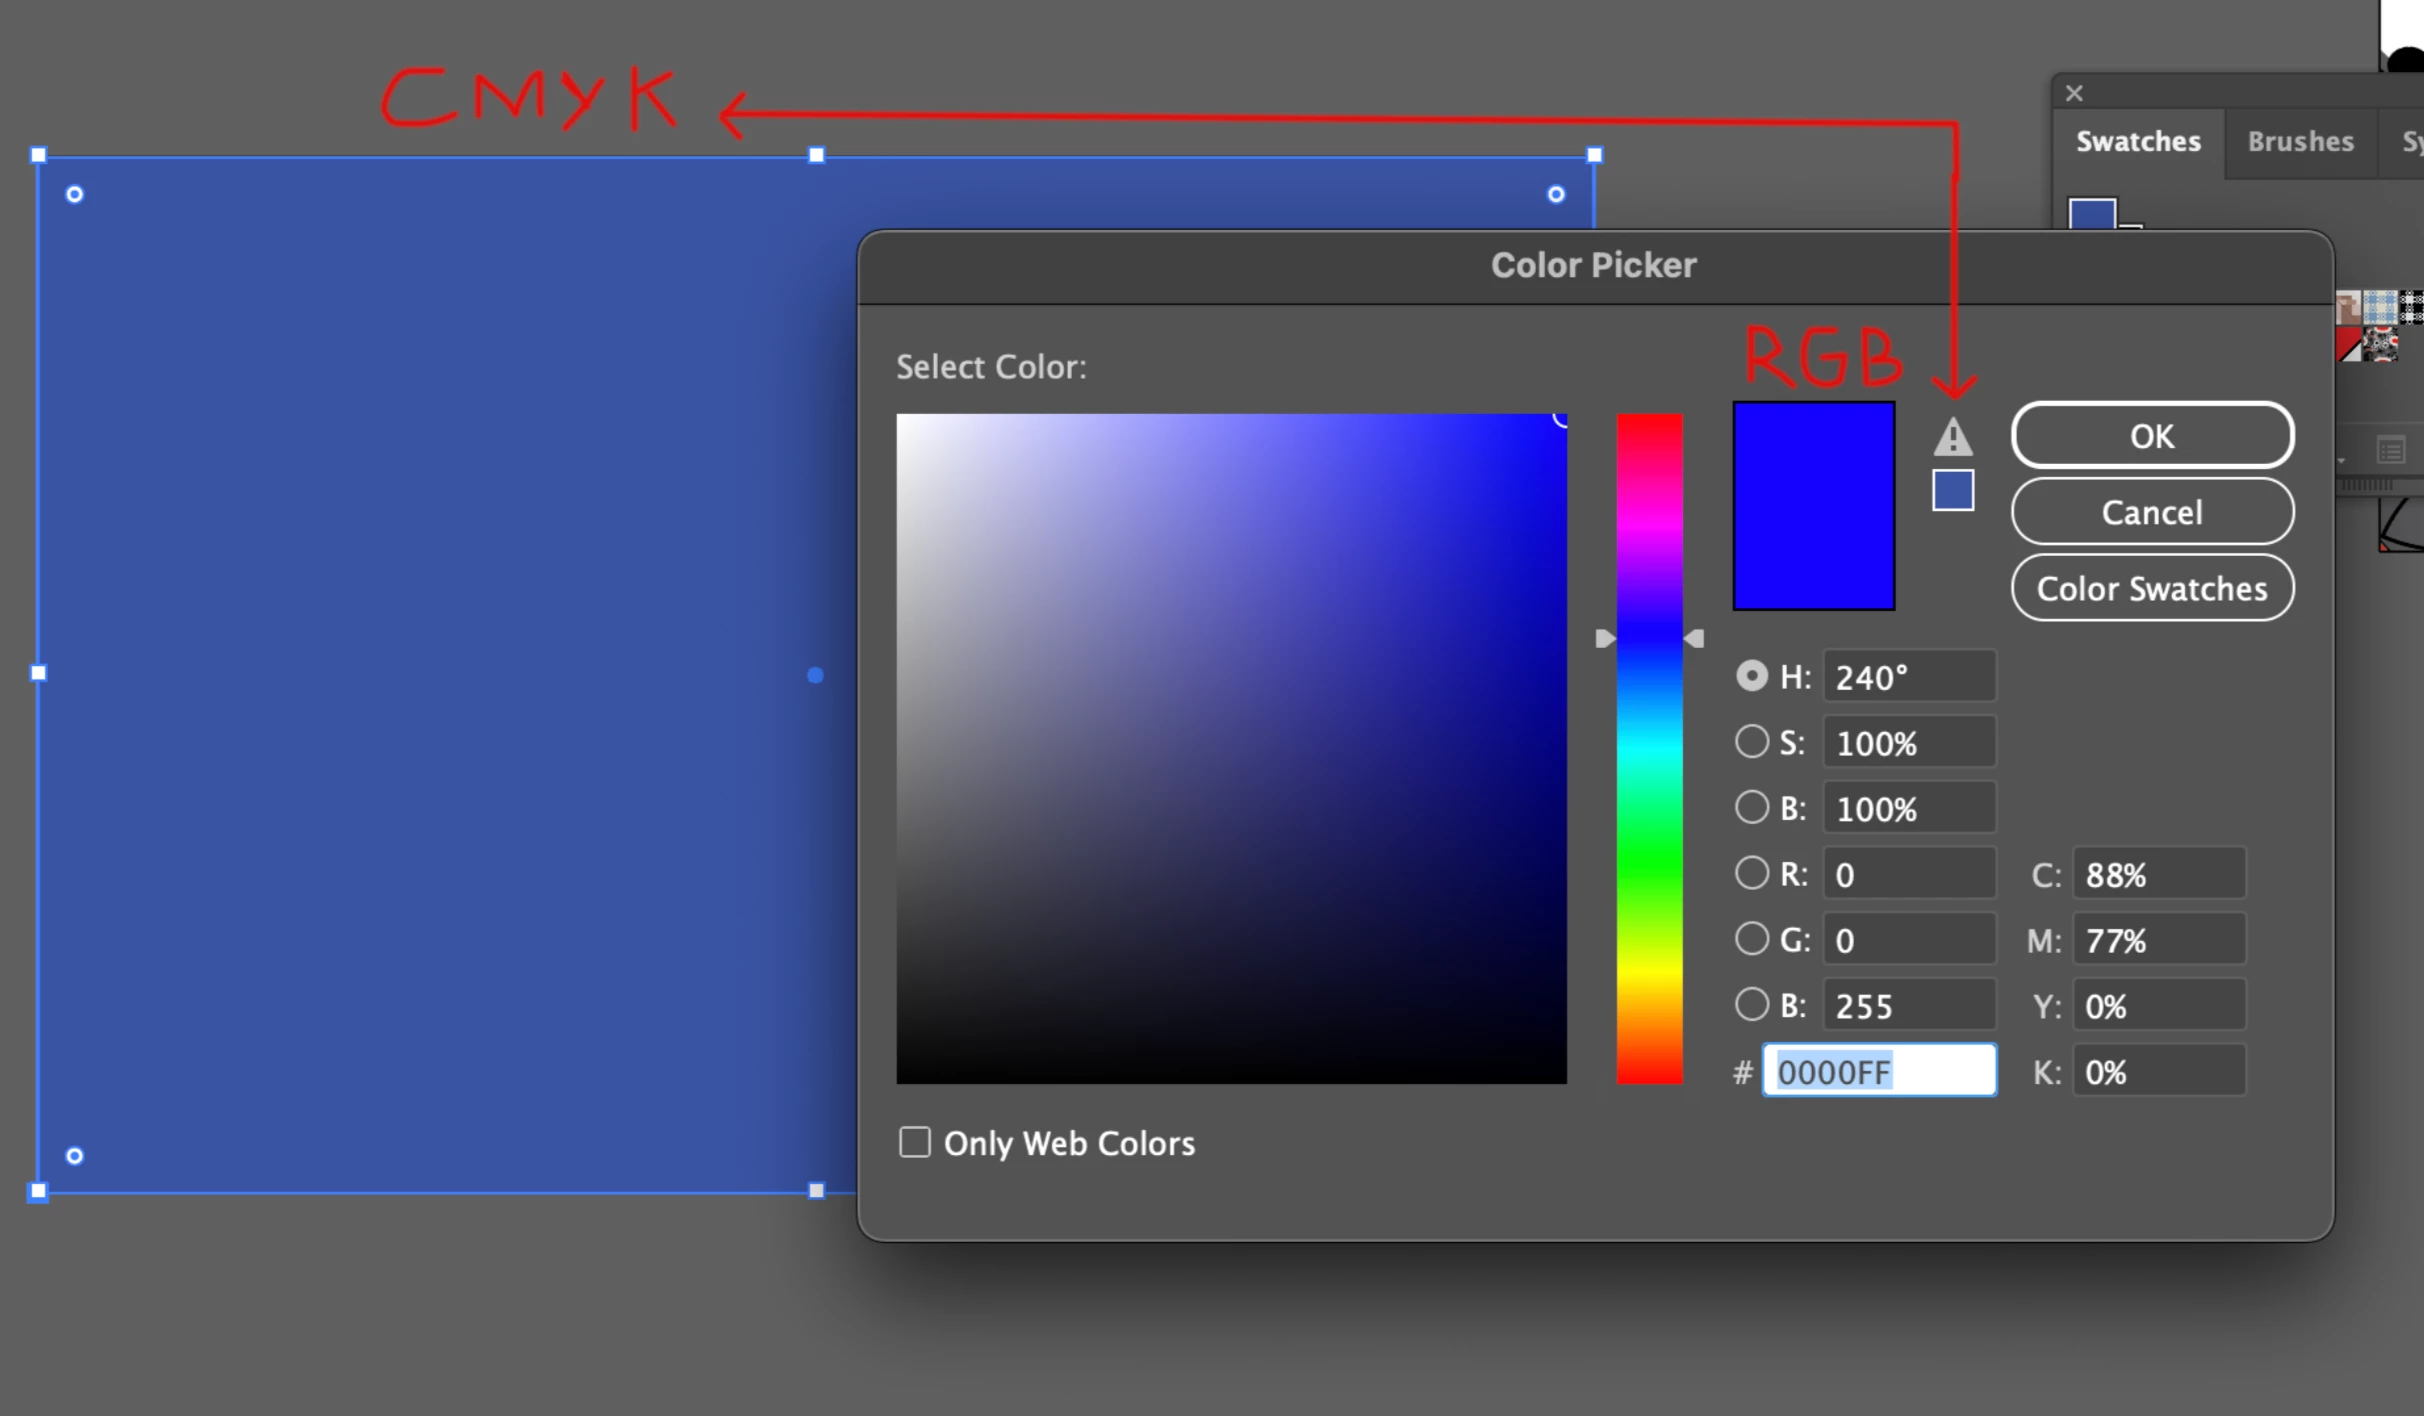Image resolution: width=2424 pixels, height=1416 pixels.
Task: Click the blue fill swatch in the Swatches panel
Action: point(2091,213)
